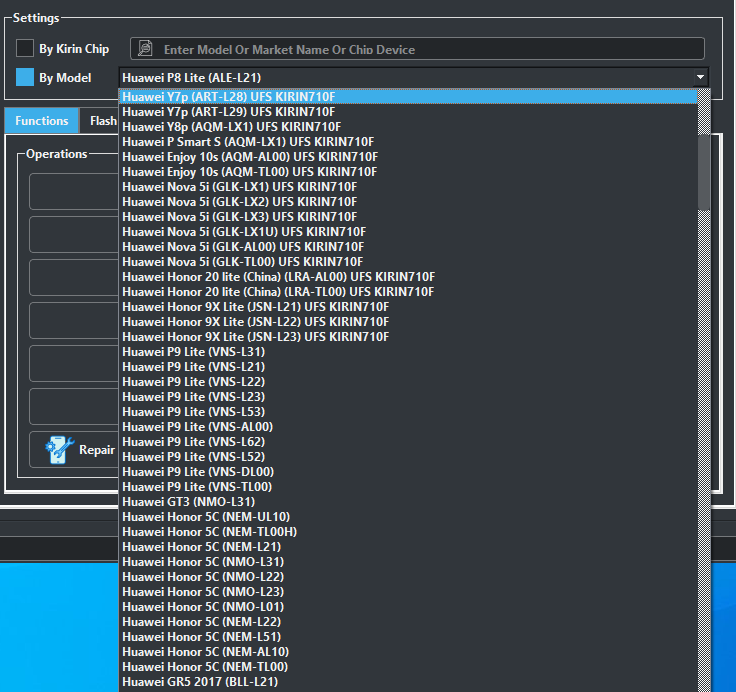Choose Huawei P9 Lite (VNS-L53)
Viewport: 736px width, 692px height.
(408, 412)
